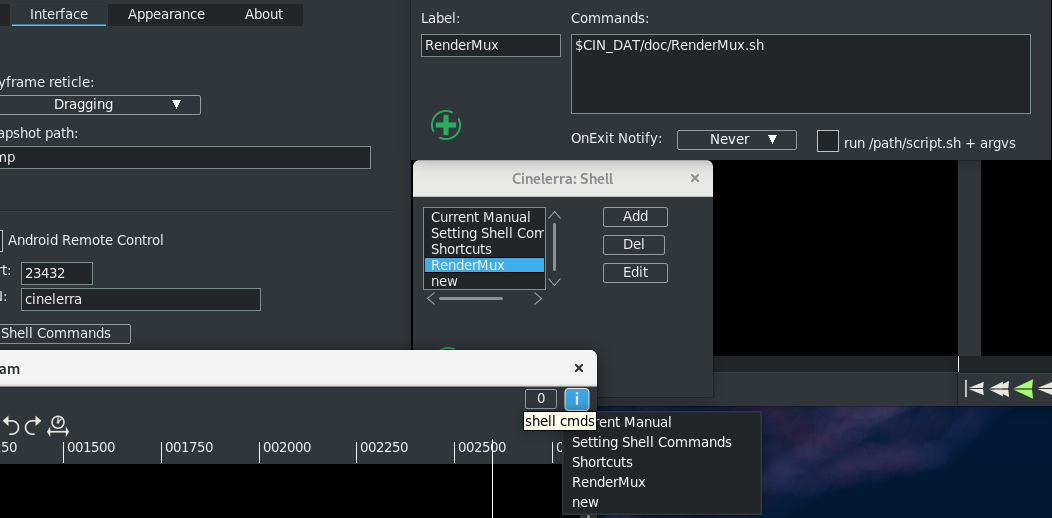Click the fit-to-time clock icon
This screenshot has height=518, width=1052.
pos(58,426)
